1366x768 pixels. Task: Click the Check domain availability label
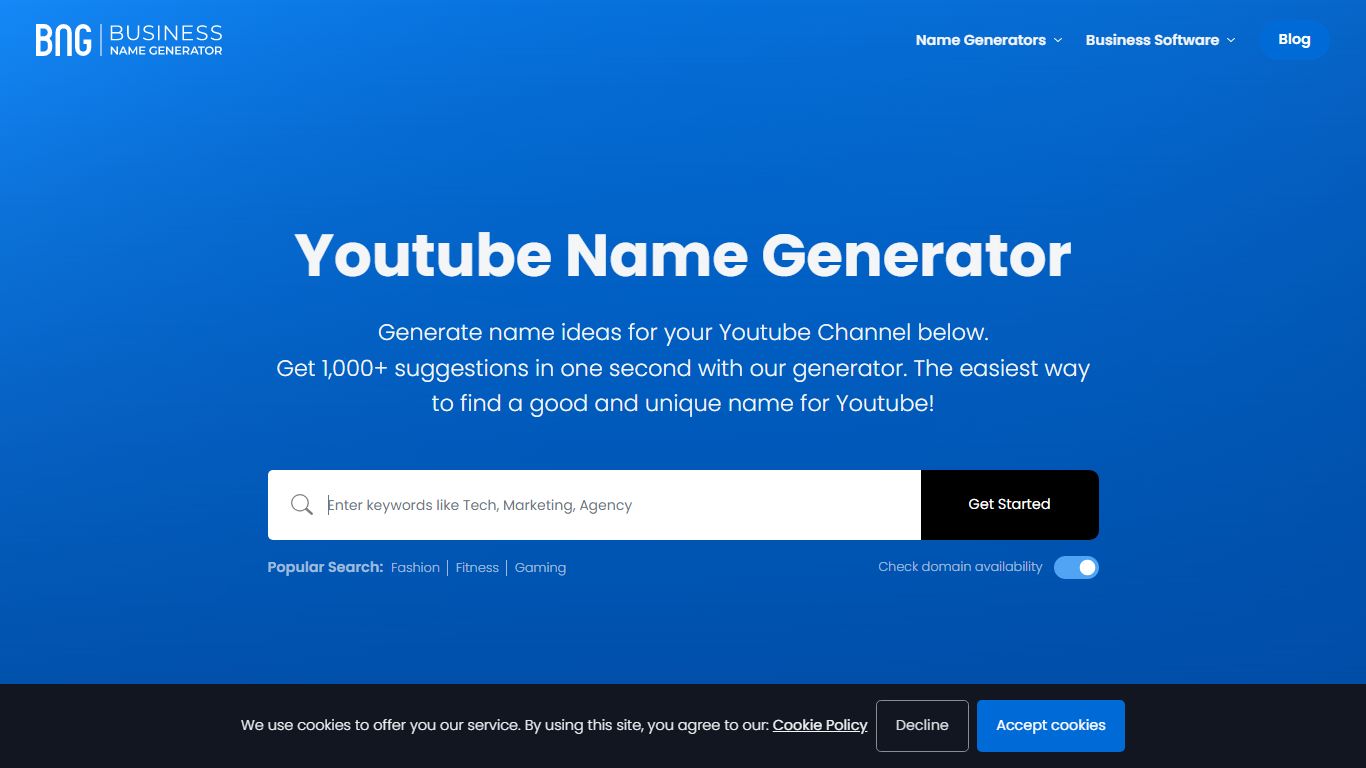coord(960,567)
